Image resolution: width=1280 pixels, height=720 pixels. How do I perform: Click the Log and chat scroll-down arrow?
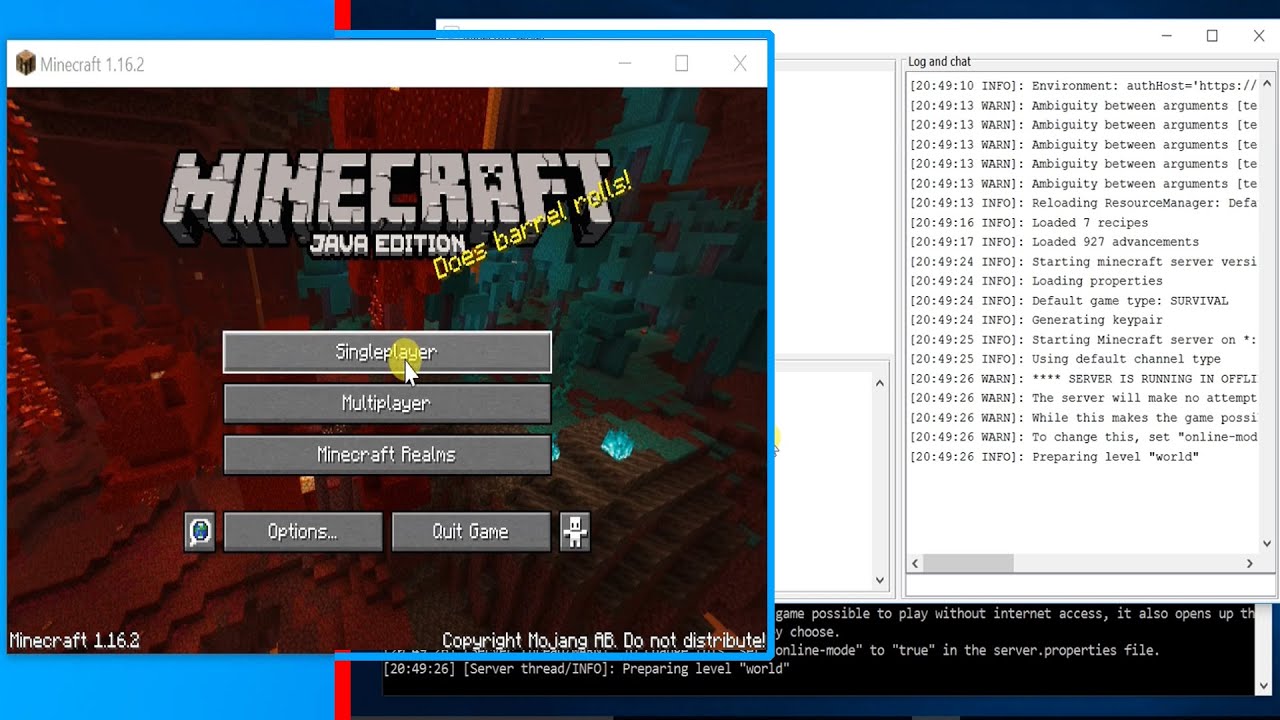1267,544
